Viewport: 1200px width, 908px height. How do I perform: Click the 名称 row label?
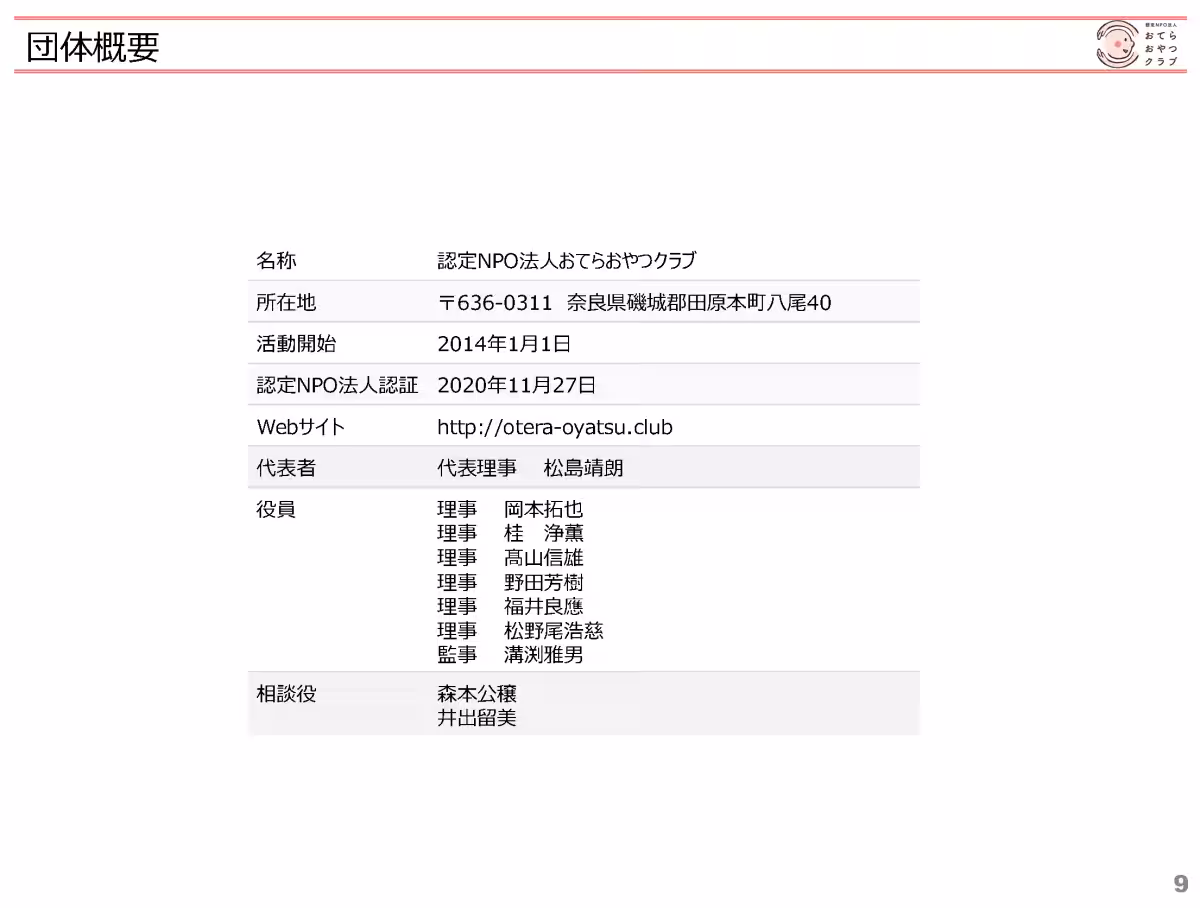click(275, 260)
